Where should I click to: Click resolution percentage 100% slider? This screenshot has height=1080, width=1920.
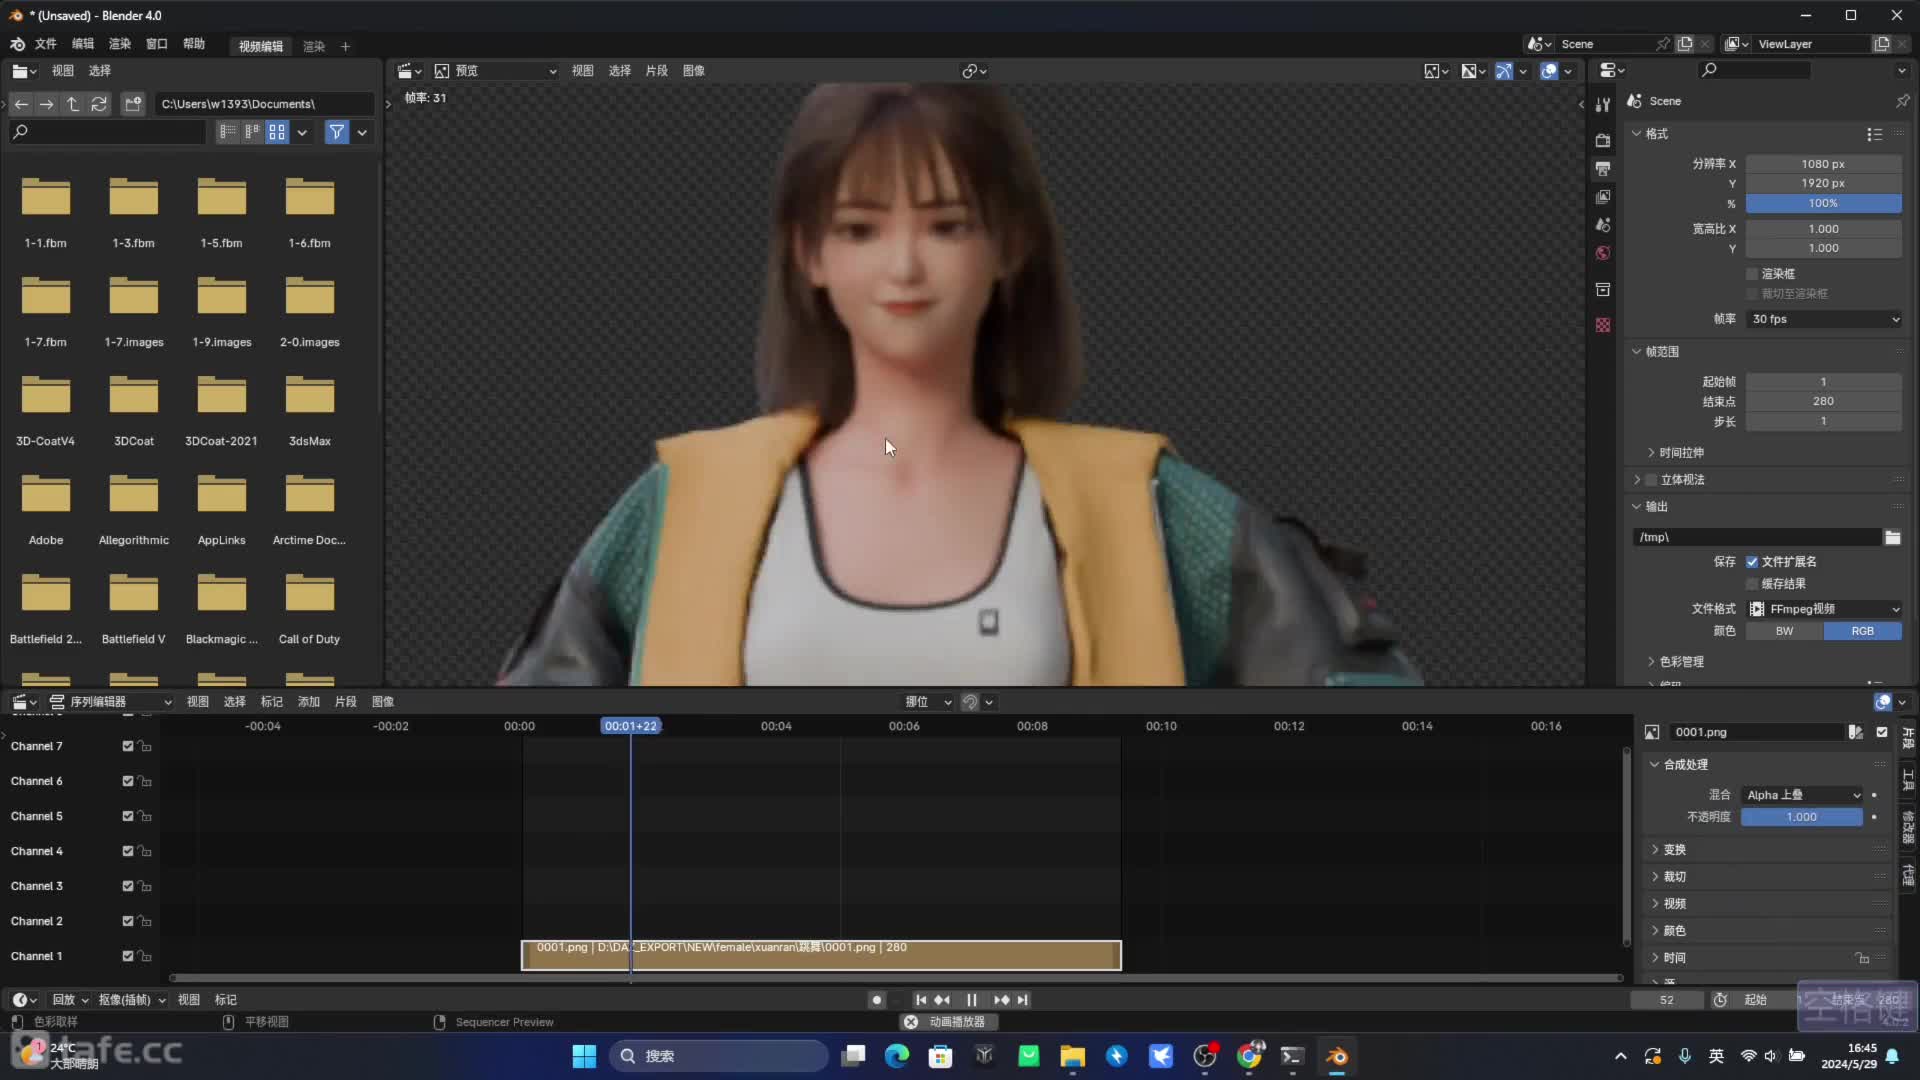pos(1824,203)
